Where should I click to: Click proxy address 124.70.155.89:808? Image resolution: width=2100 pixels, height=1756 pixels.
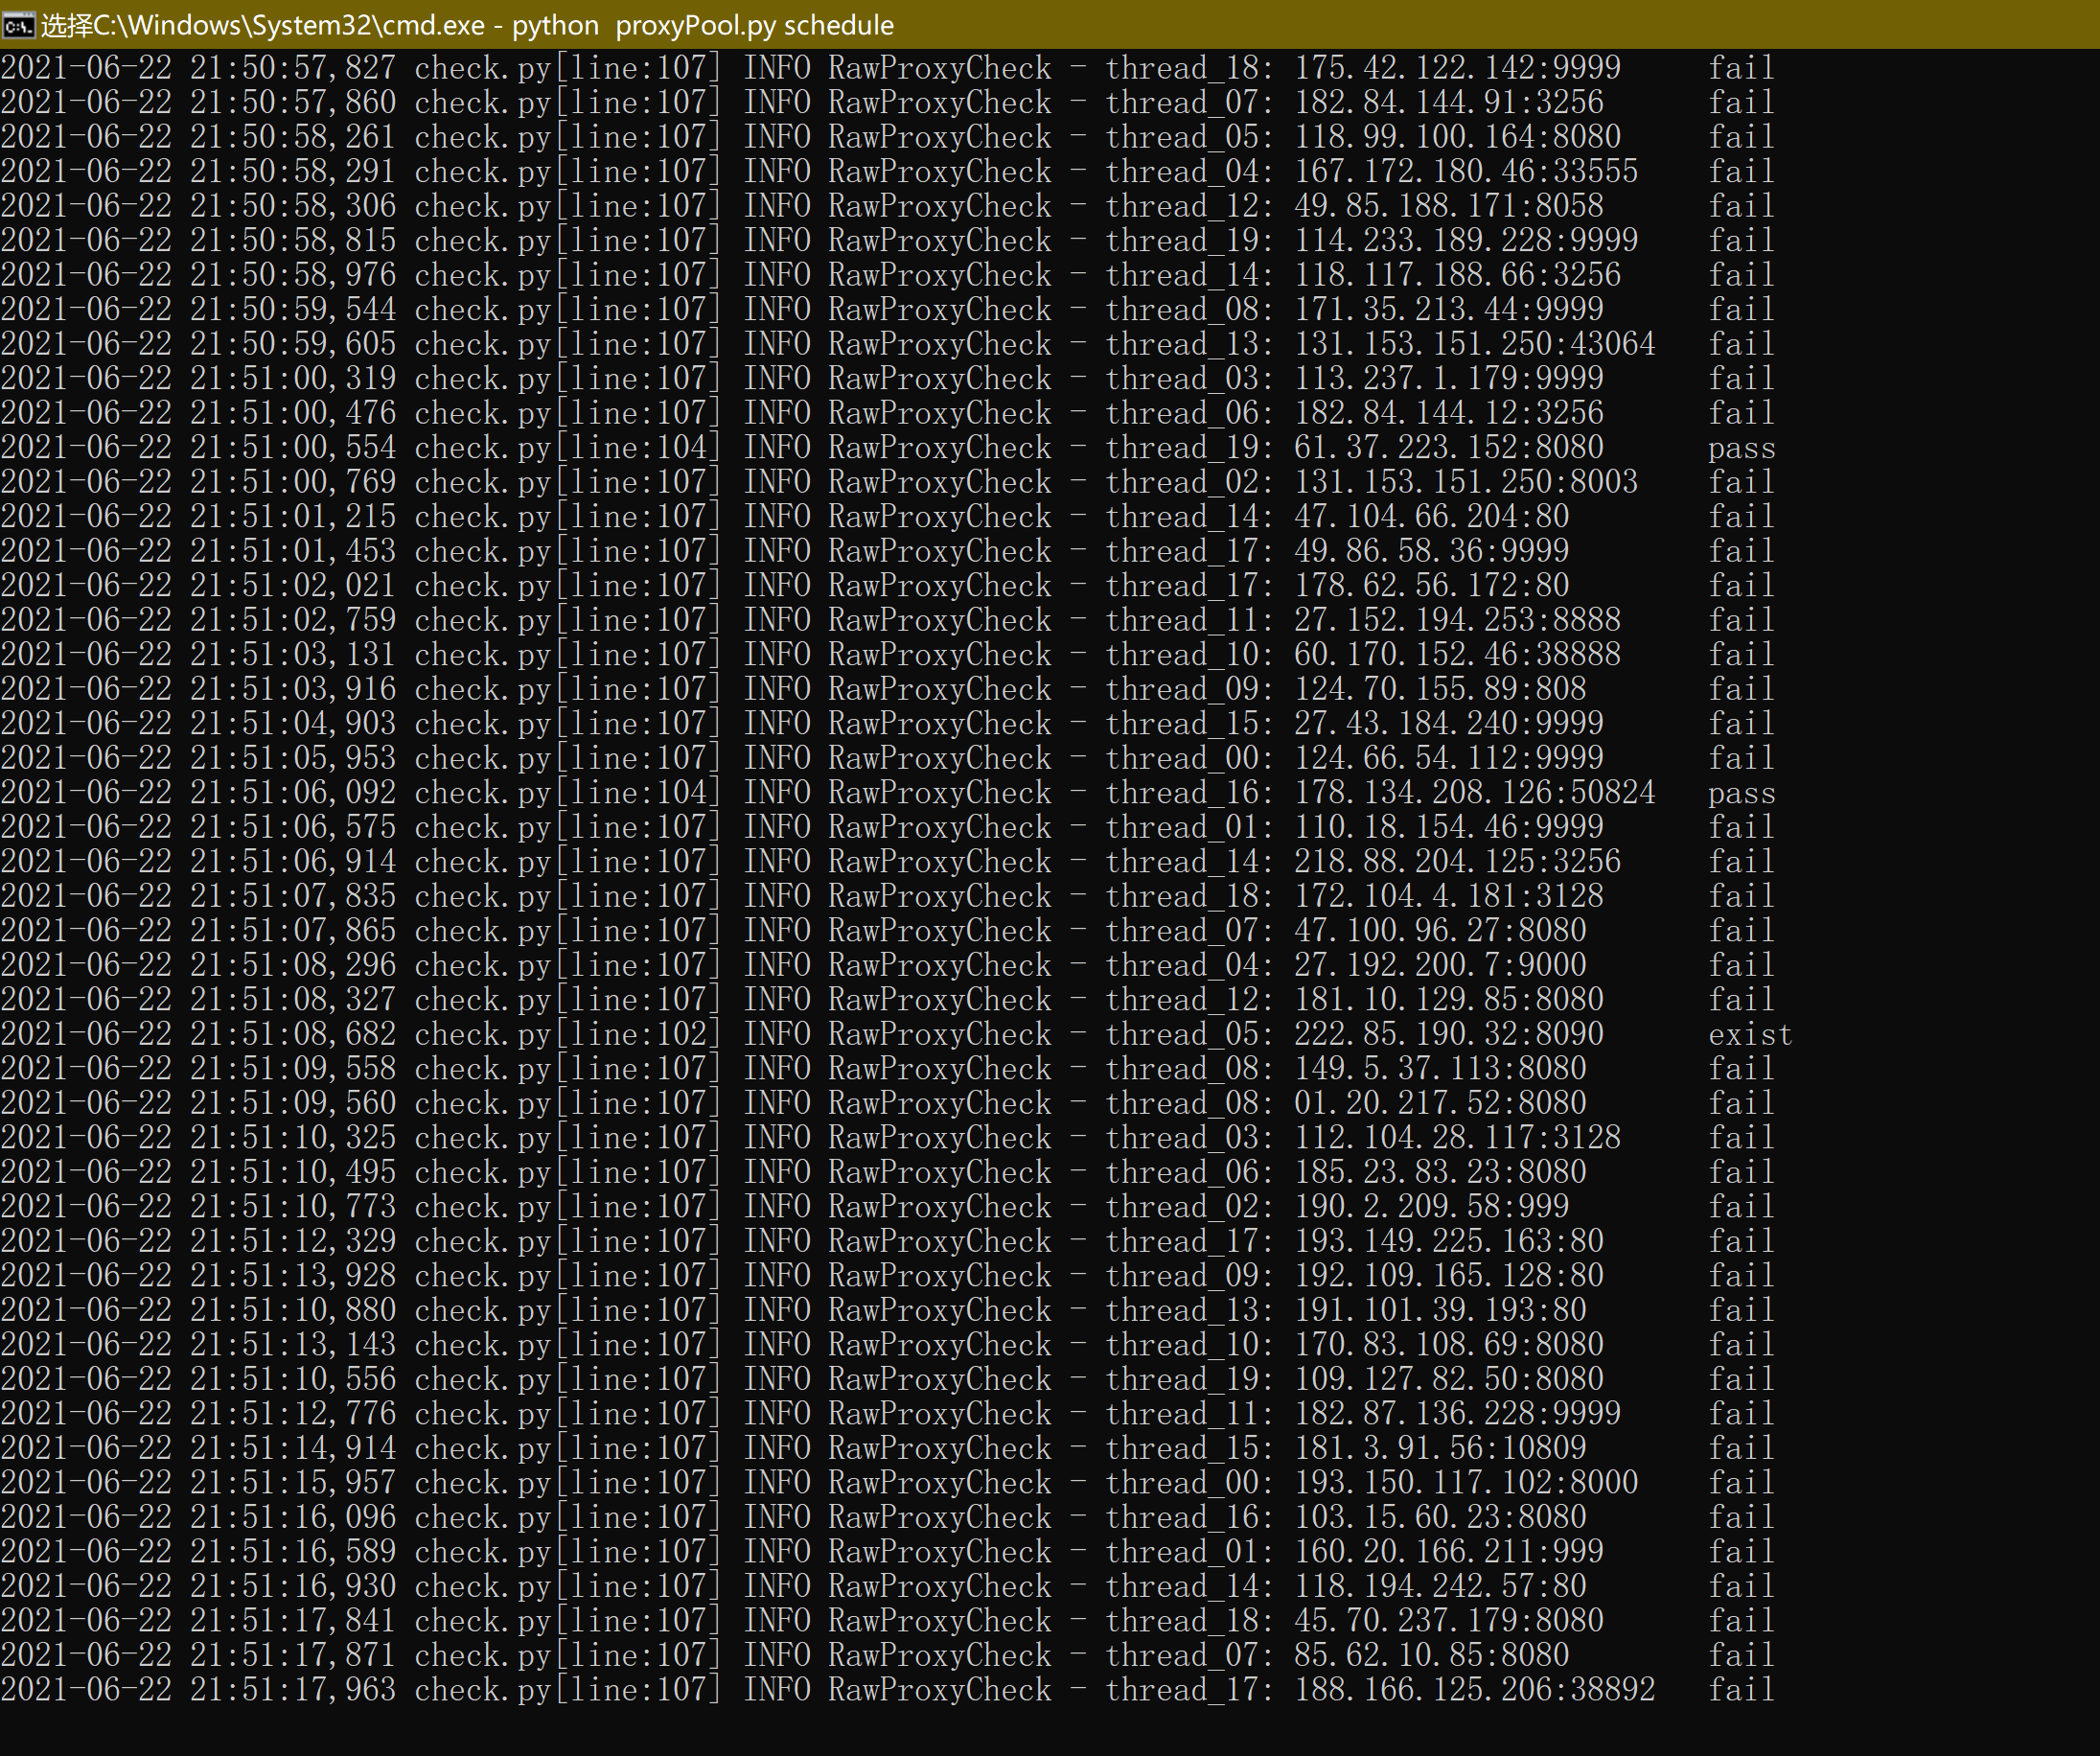(x=1440, y=689)
